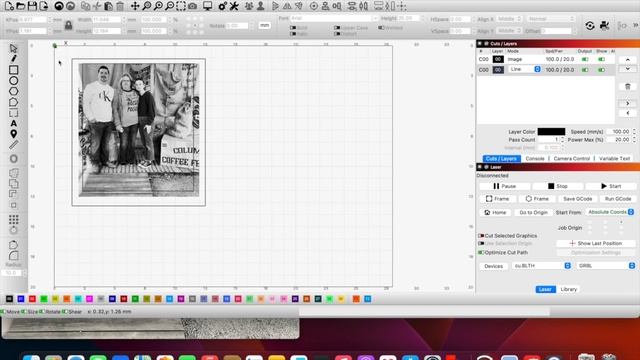The width and height of the screenshot is (640, 360).
Task: Toggle the Upper Case switch
Action: [x=337, y=28]
